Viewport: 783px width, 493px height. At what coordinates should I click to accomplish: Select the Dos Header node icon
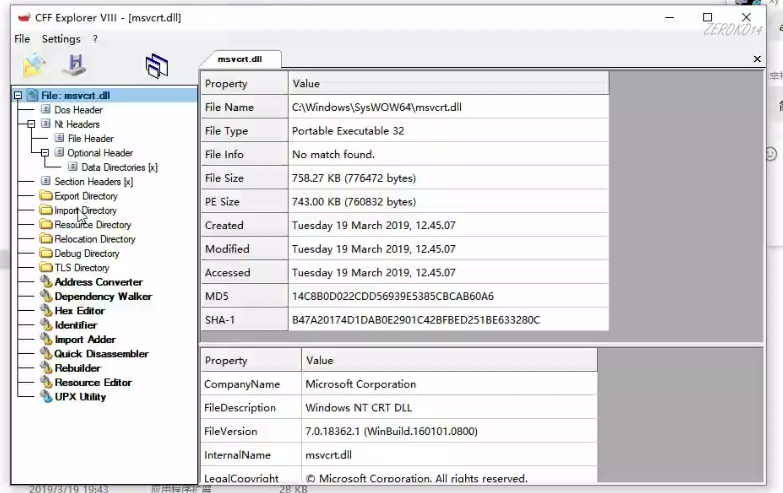tap(46, 109)
